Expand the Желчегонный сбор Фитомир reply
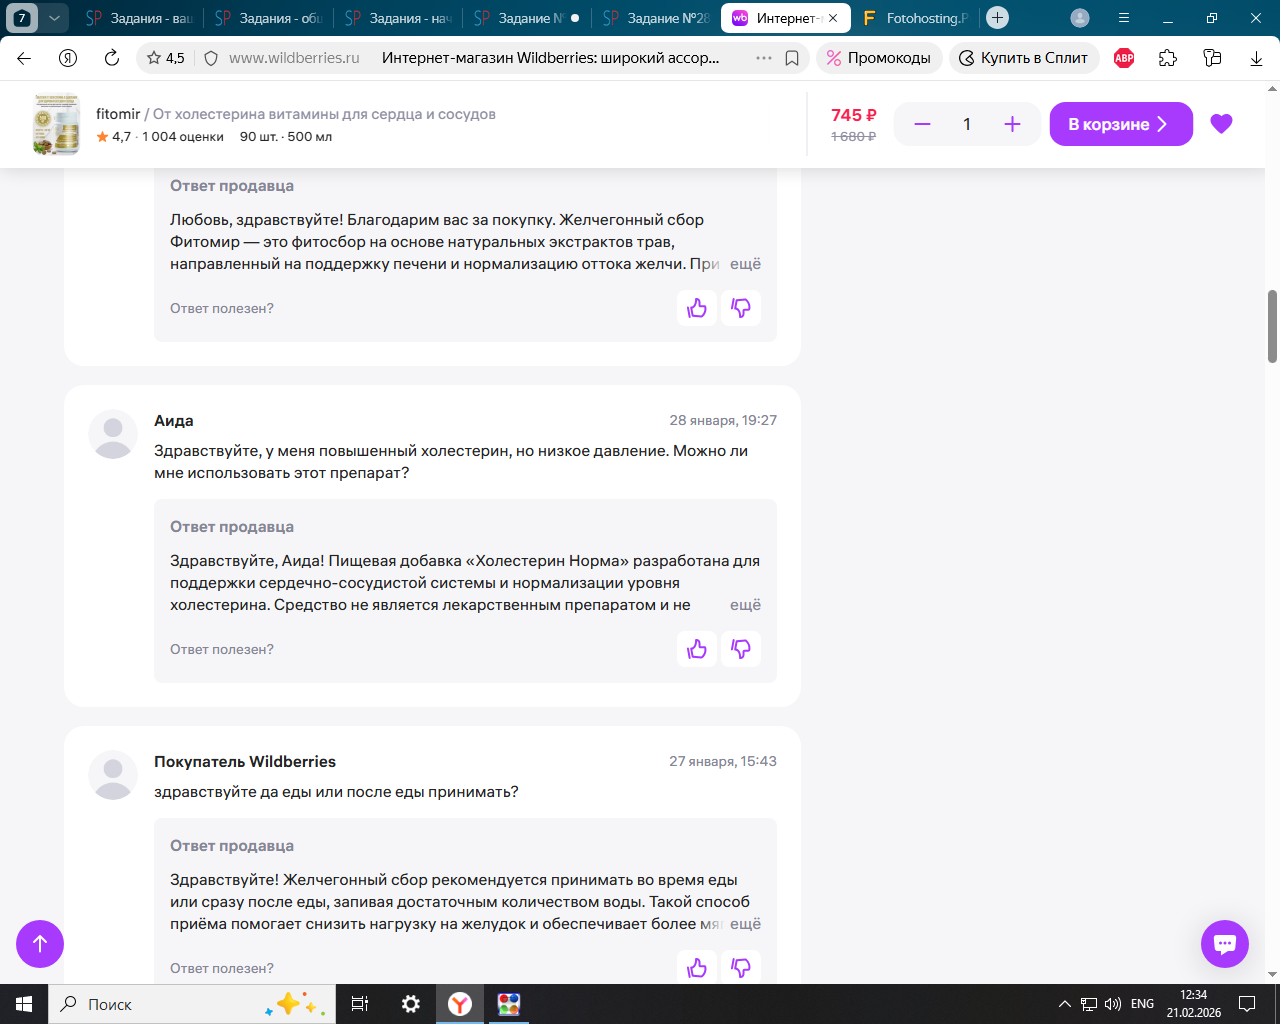The height and width of the screenshot is (1024, 1280). (745, 264)
